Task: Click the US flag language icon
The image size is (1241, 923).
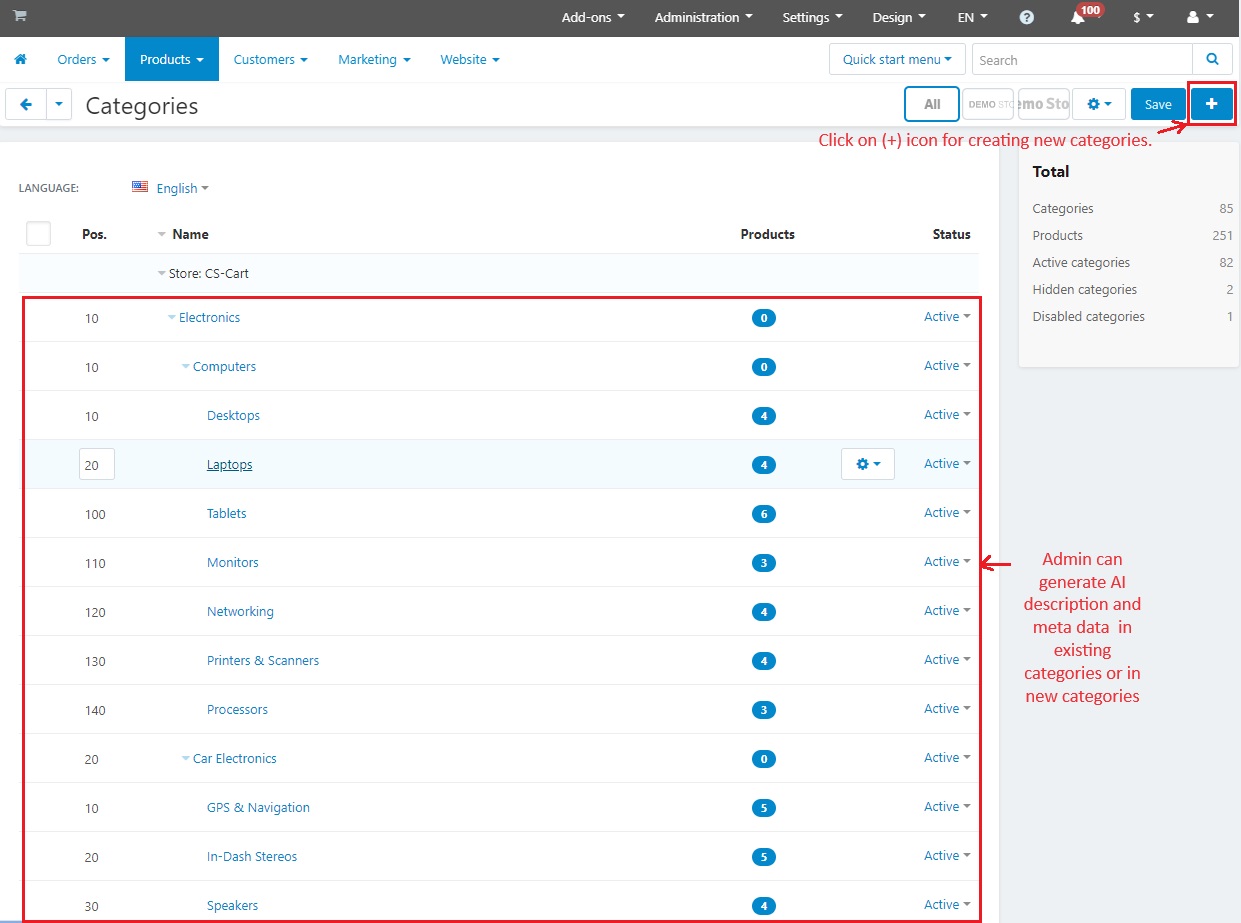Action: [x=140, y=187]
